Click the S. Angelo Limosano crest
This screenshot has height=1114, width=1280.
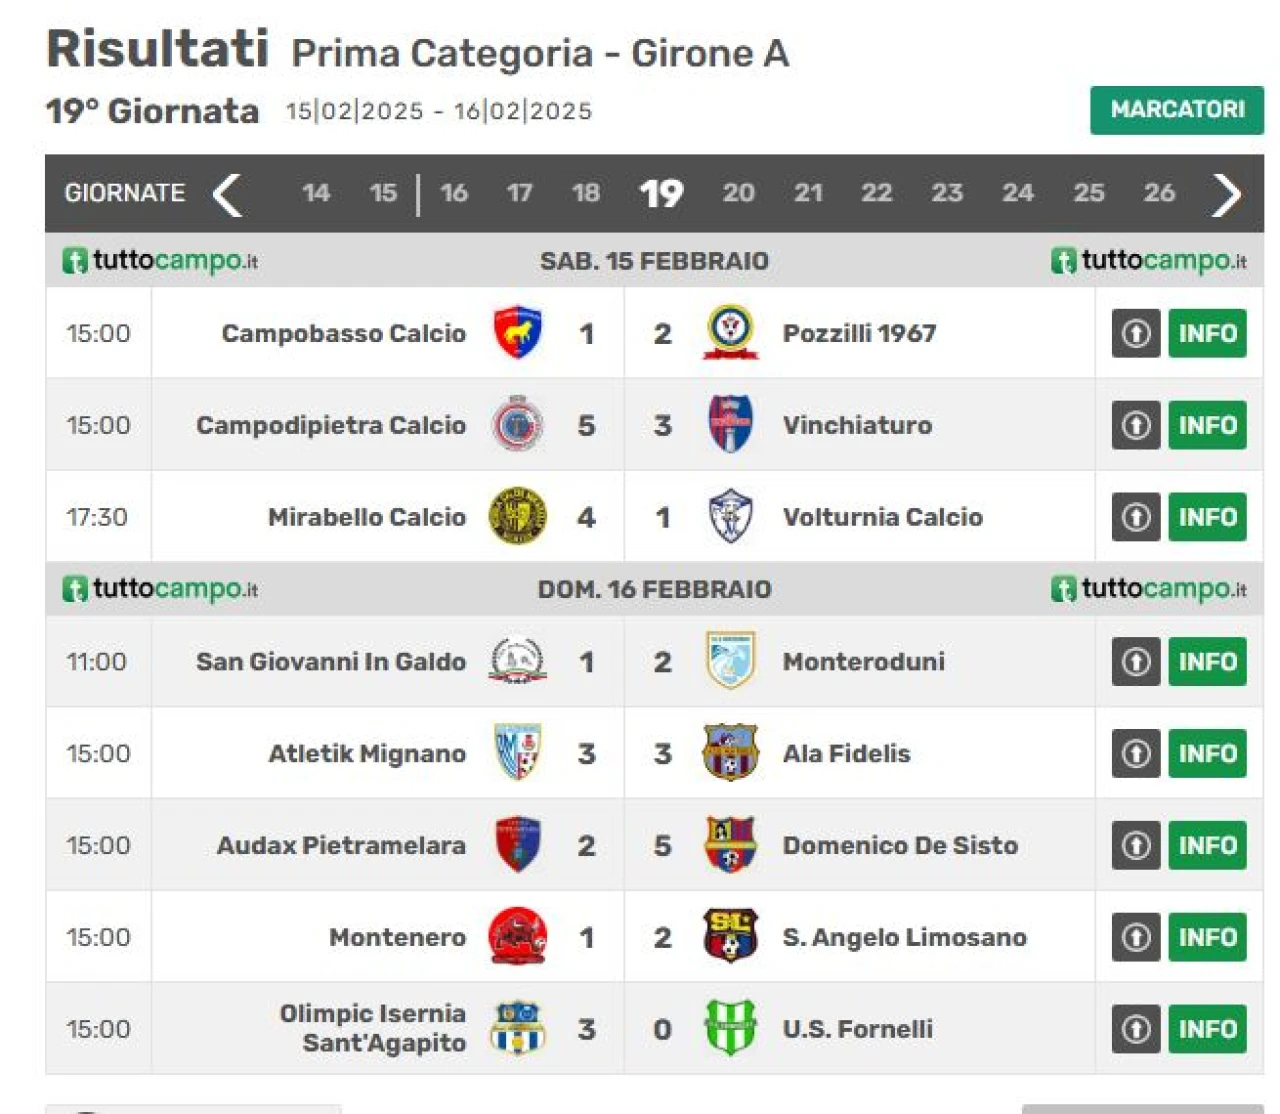tap(731, 937)
